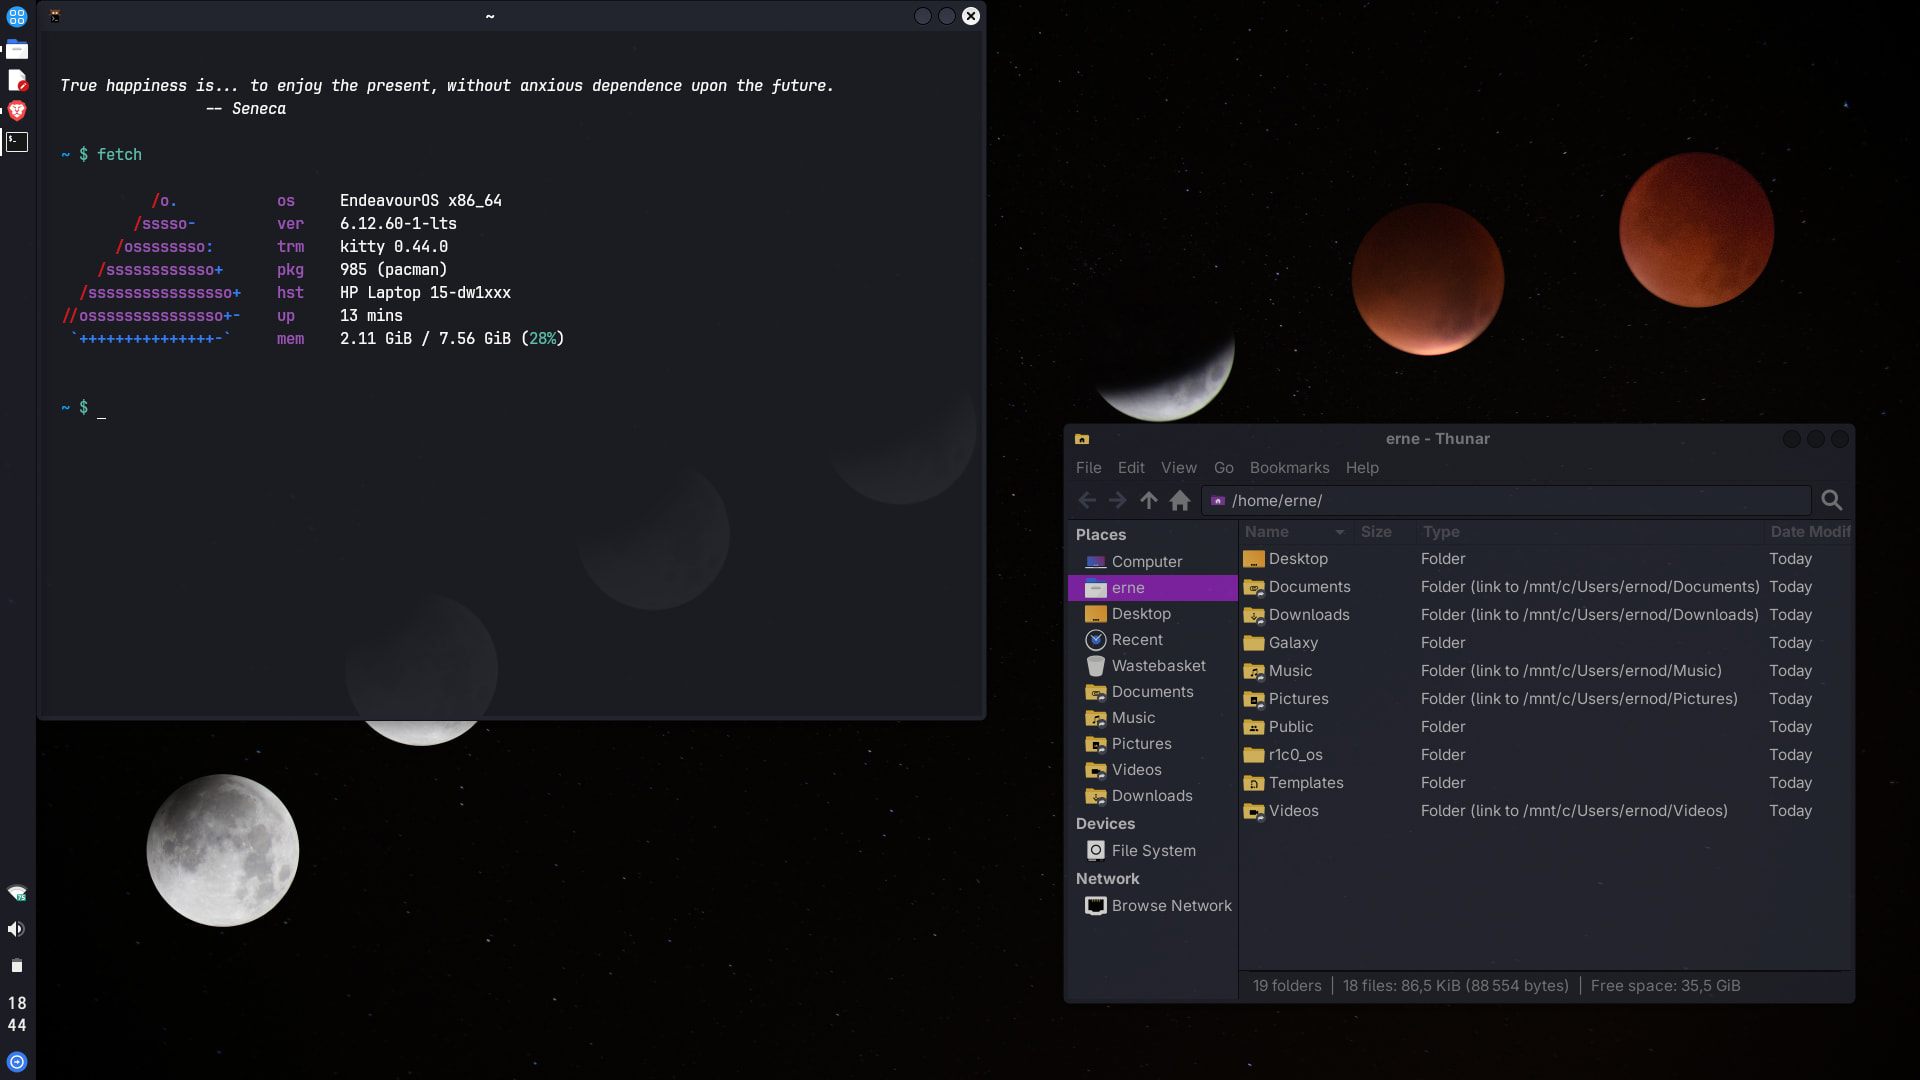The image size is (1920, 1080).
Task: Click the Home icon in Thunar's toolbar
Action: (1180, 500)
